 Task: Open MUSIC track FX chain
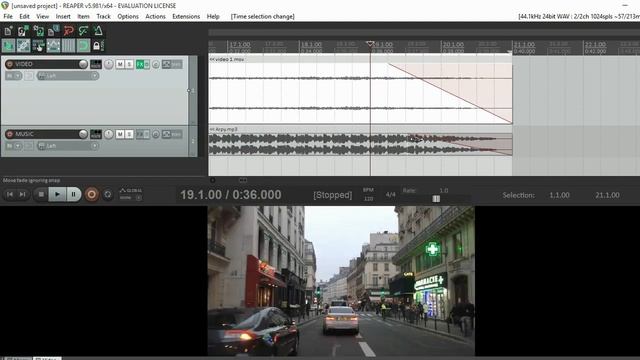pos(140,134)
